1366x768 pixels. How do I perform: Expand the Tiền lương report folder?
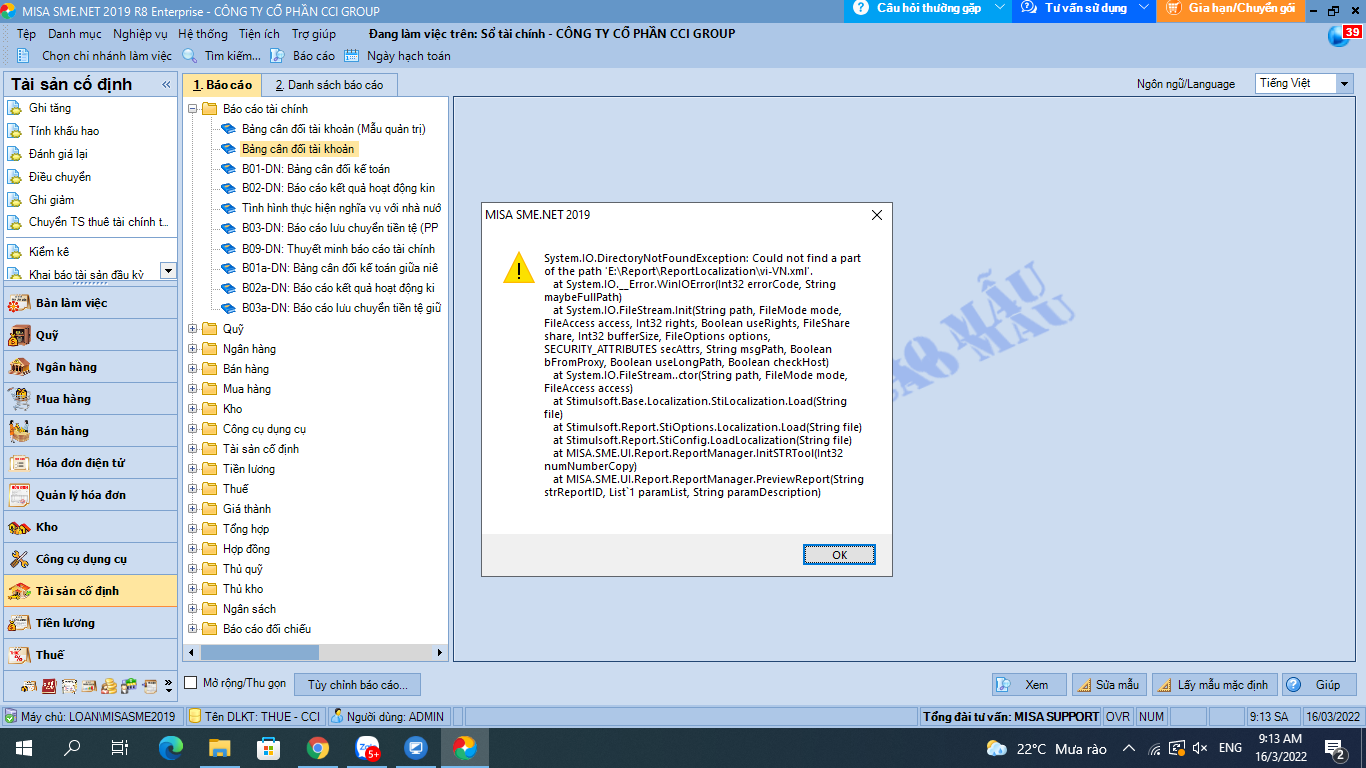pyautogui.click(x=193, y=469)
